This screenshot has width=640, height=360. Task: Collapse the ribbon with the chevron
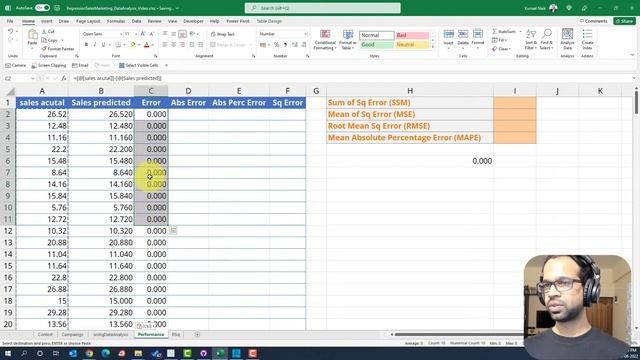632,55
